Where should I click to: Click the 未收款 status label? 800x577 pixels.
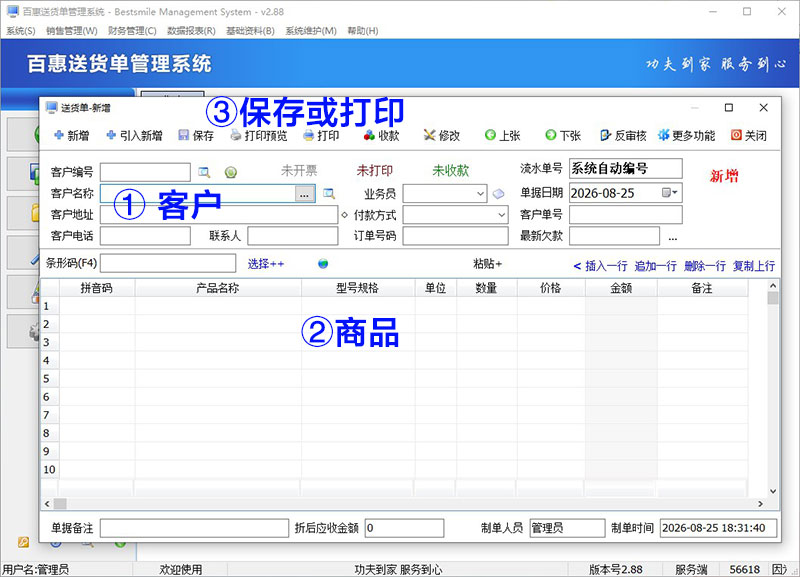pyautogui.click(x=451, y=170)
